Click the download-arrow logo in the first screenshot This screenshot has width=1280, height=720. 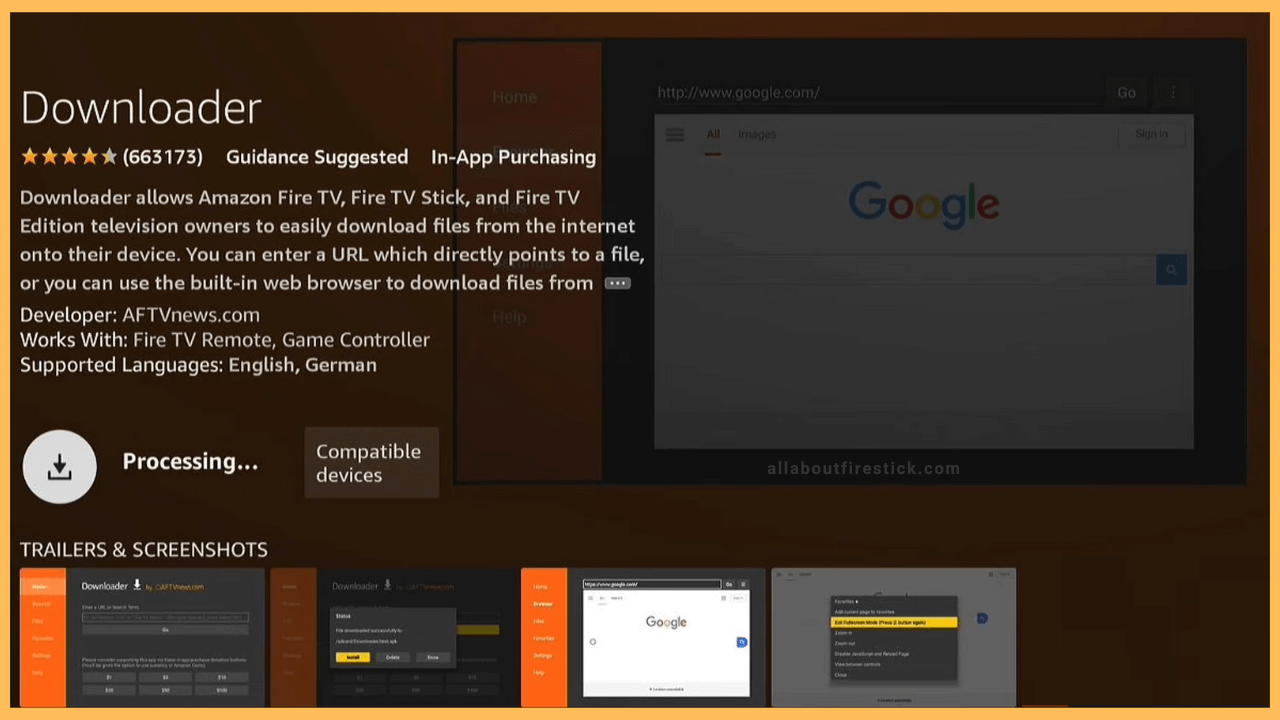[x=137, y=585]
